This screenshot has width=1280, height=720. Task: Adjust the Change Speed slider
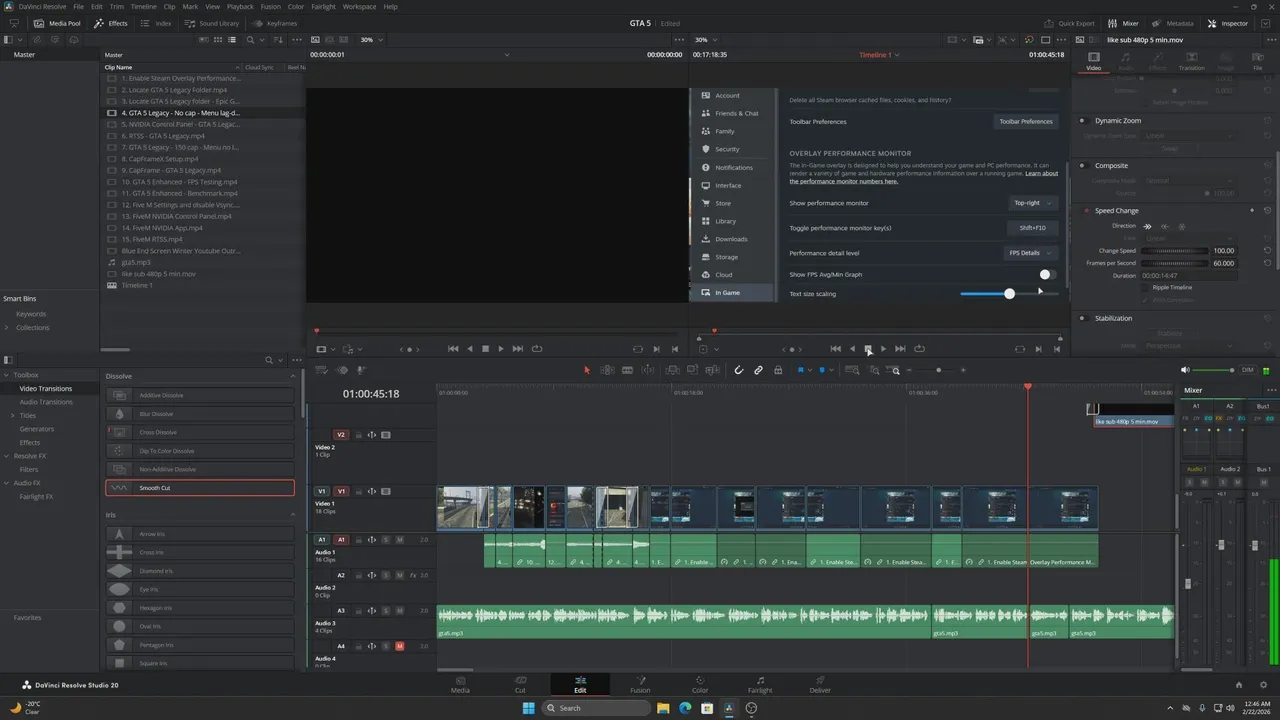pos(1176,251)
